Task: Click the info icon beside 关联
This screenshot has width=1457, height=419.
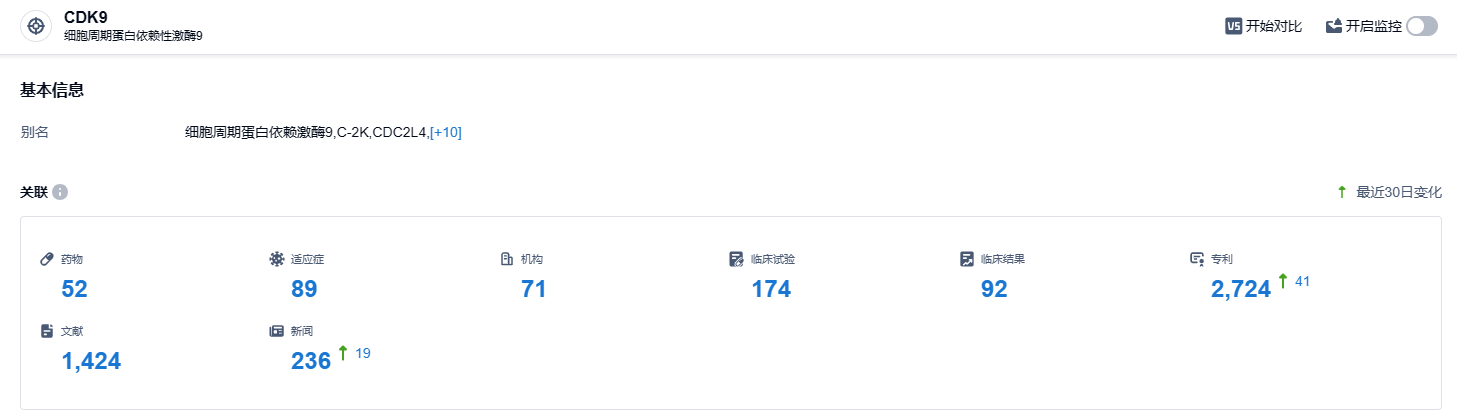Action: [60, 192]
